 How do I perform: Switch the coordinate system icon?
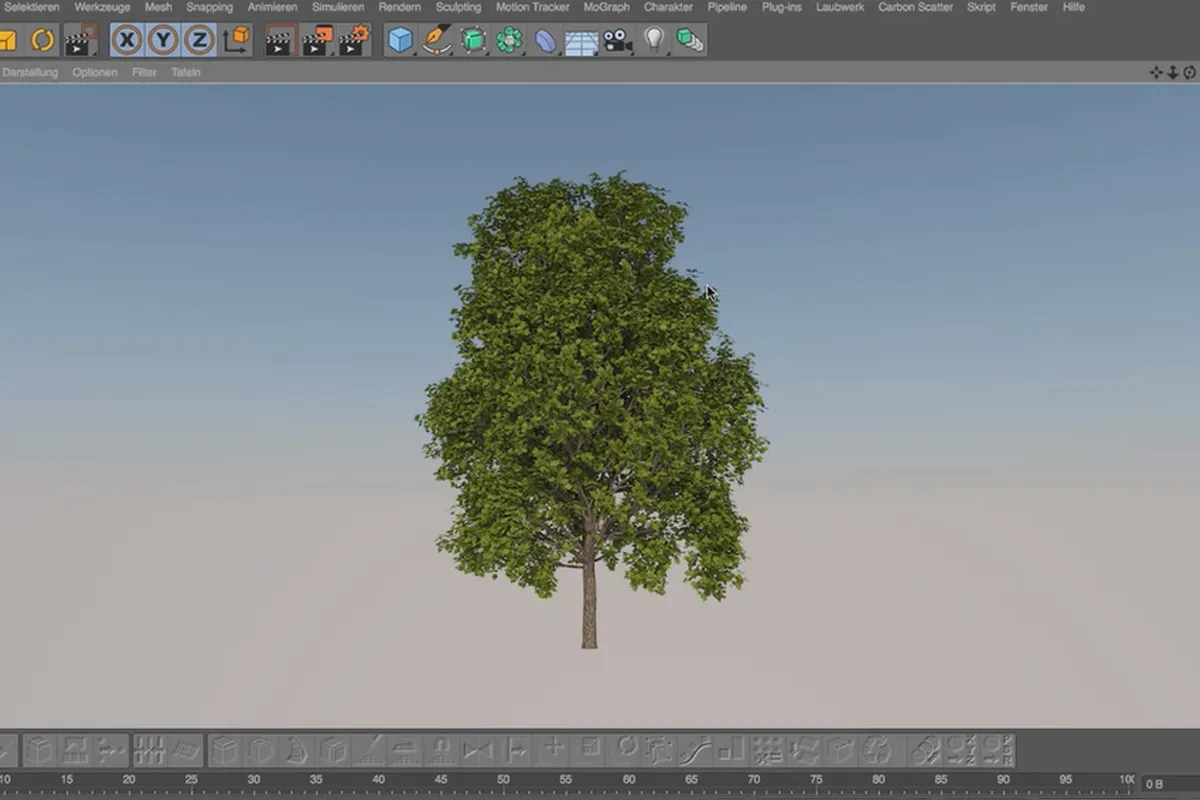[x=237, y=40]
